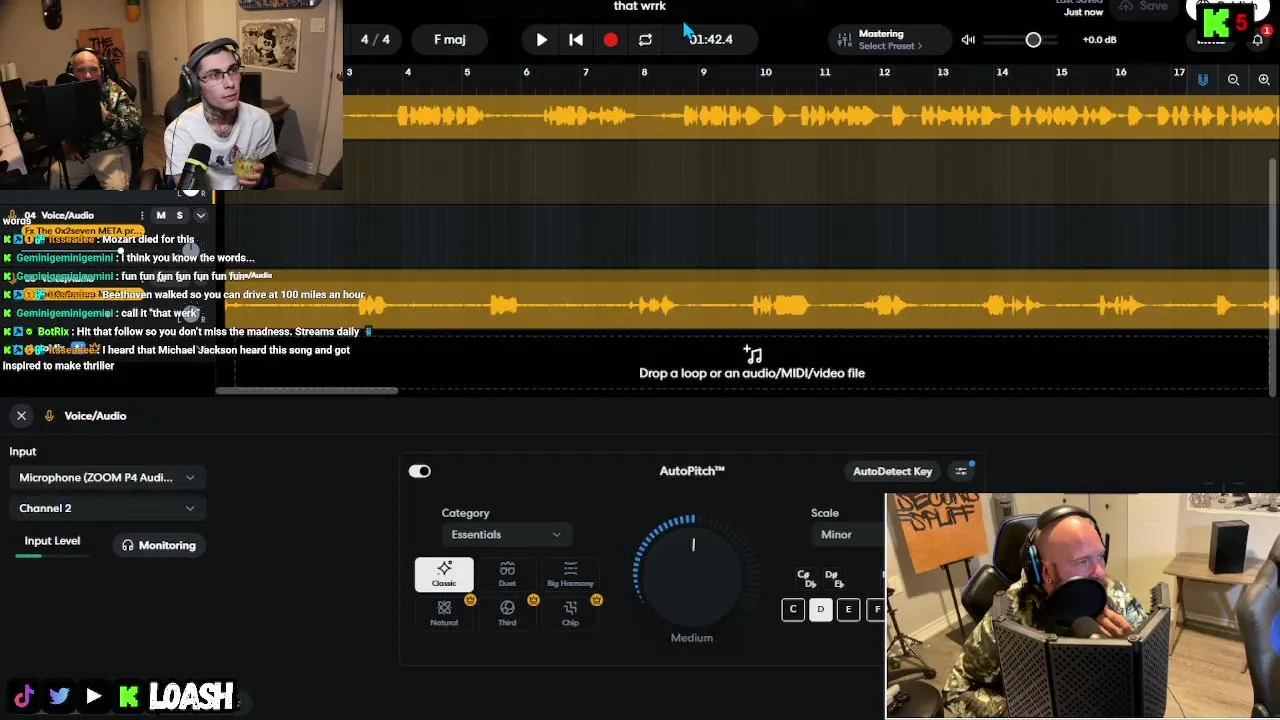Viewport: 1280px width, 720px height.
Task: Click timeline ruler at bar 13
Action: pos(942,72)
